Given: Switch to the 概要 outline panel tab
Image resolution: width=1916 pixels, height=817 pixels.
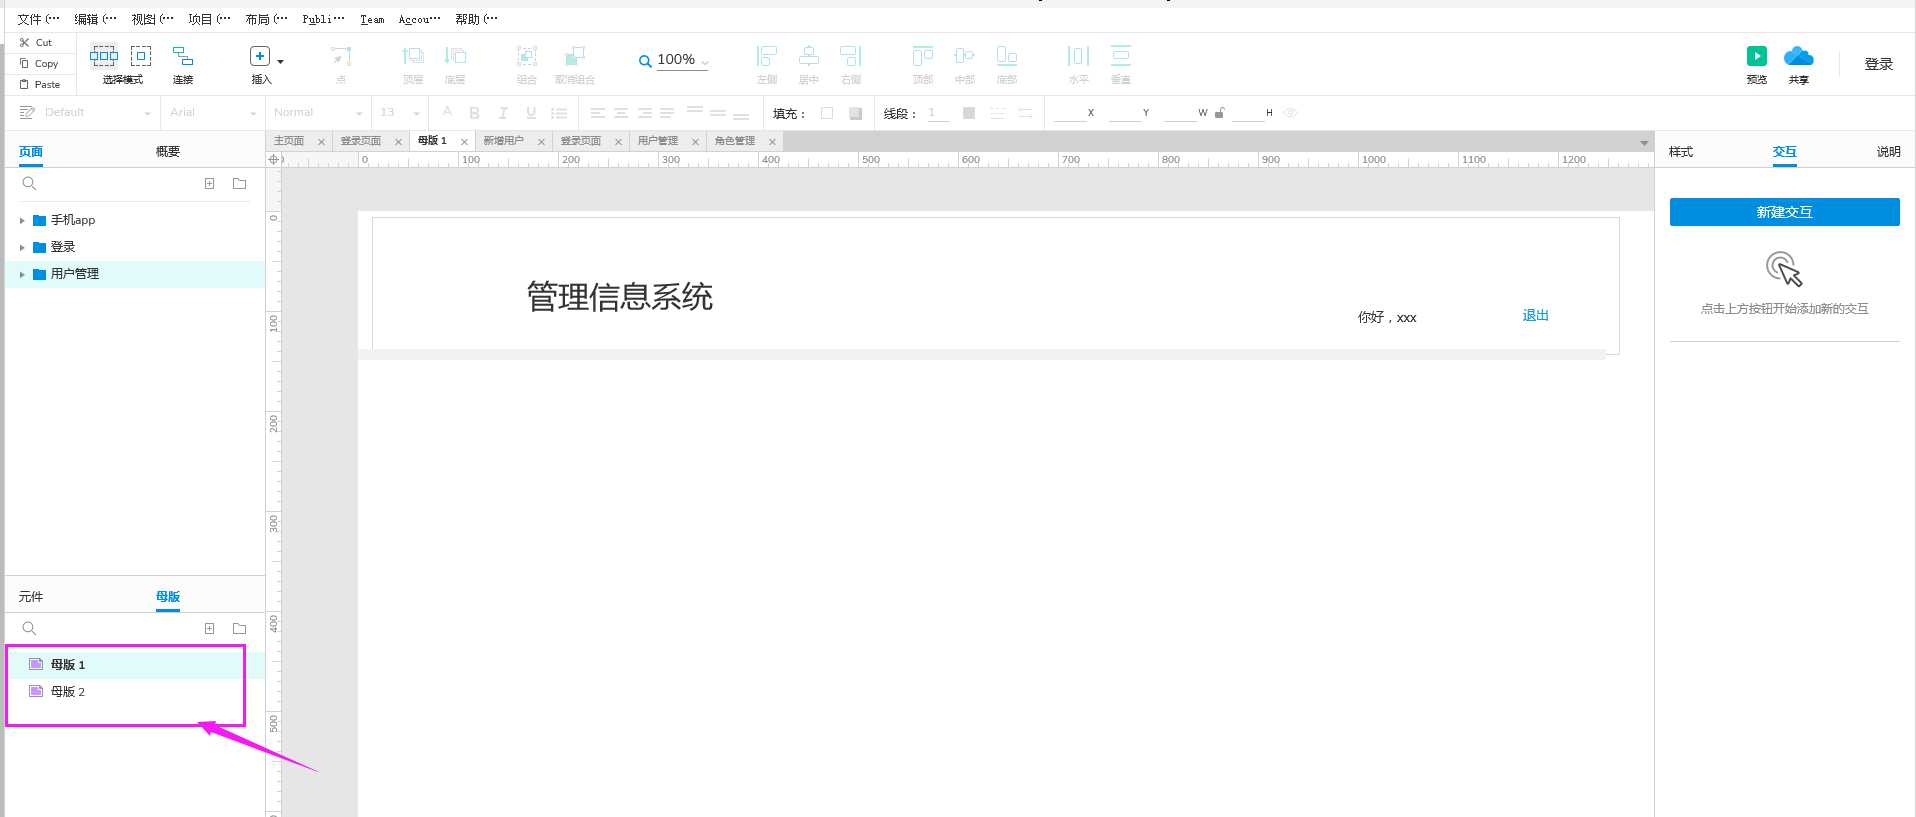Looking at the screenshot, I should (168, 152).
